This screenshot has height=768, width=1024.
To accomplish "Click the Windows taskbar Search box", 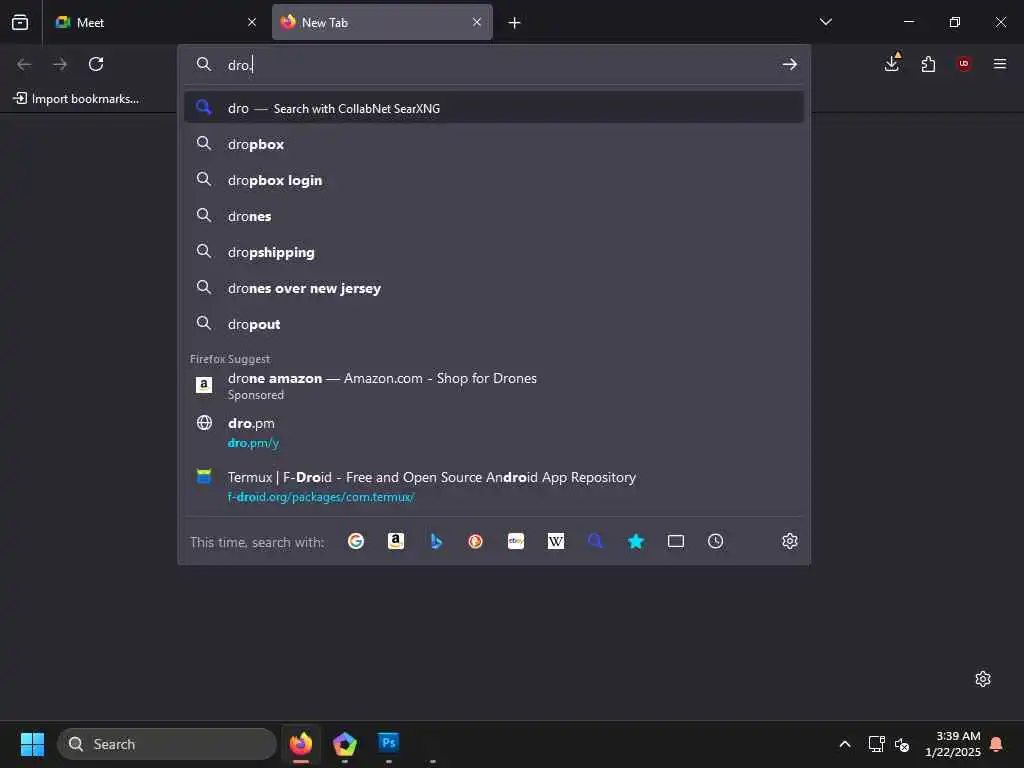I will point(167,744).
